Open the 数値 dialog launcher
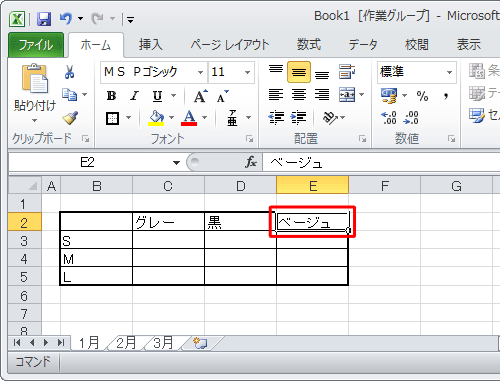This screenshot has width=500, height=381. tap(451, 139)
